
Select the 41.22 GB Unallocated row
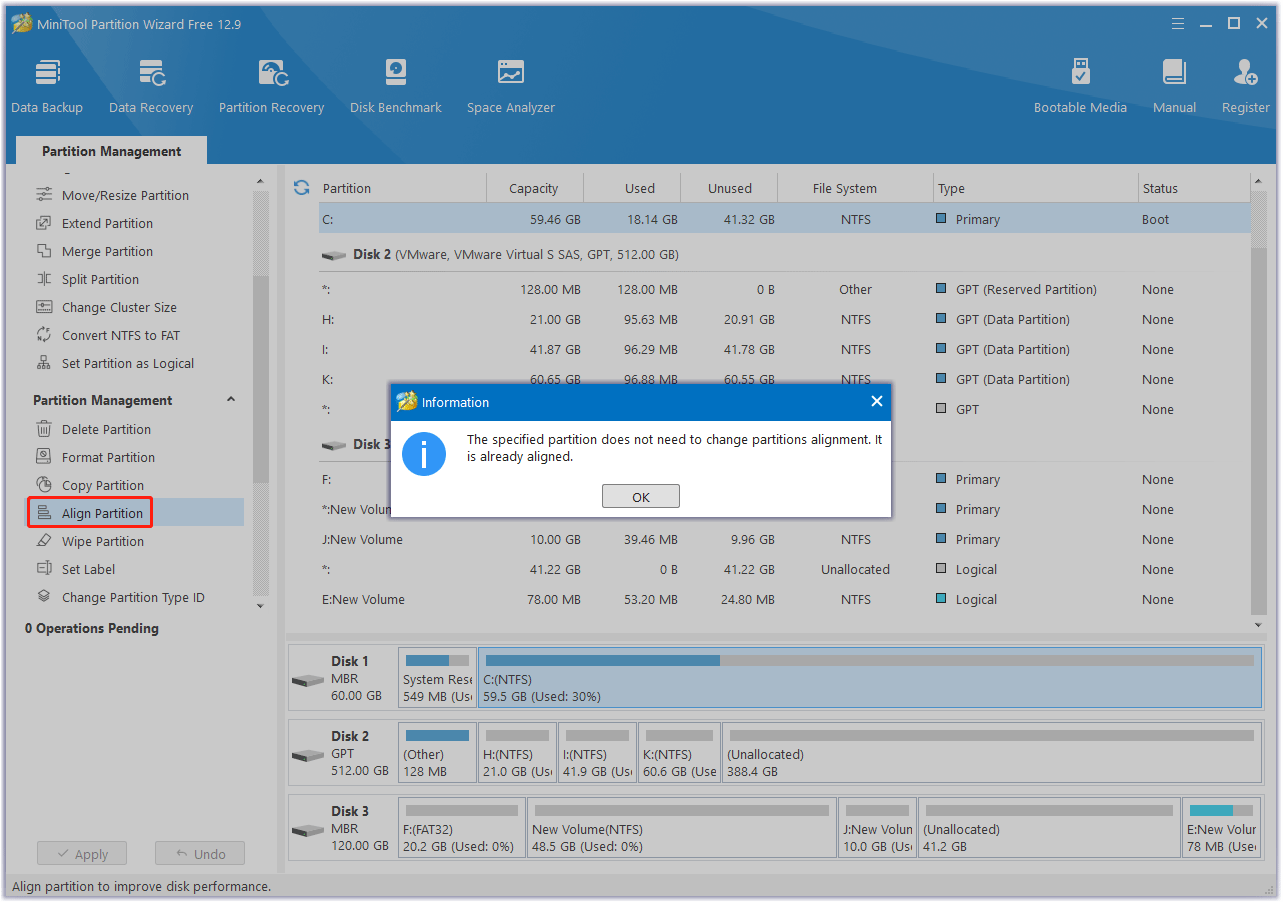coord(783,569)
